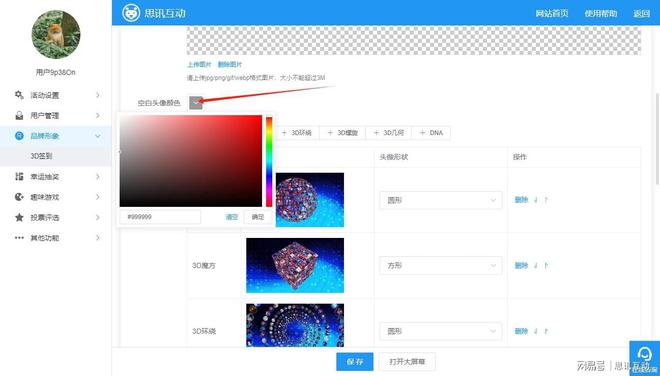This screenshot has width=660, height=376.
Task: Open the customer service headset icon
Action: 644,356
